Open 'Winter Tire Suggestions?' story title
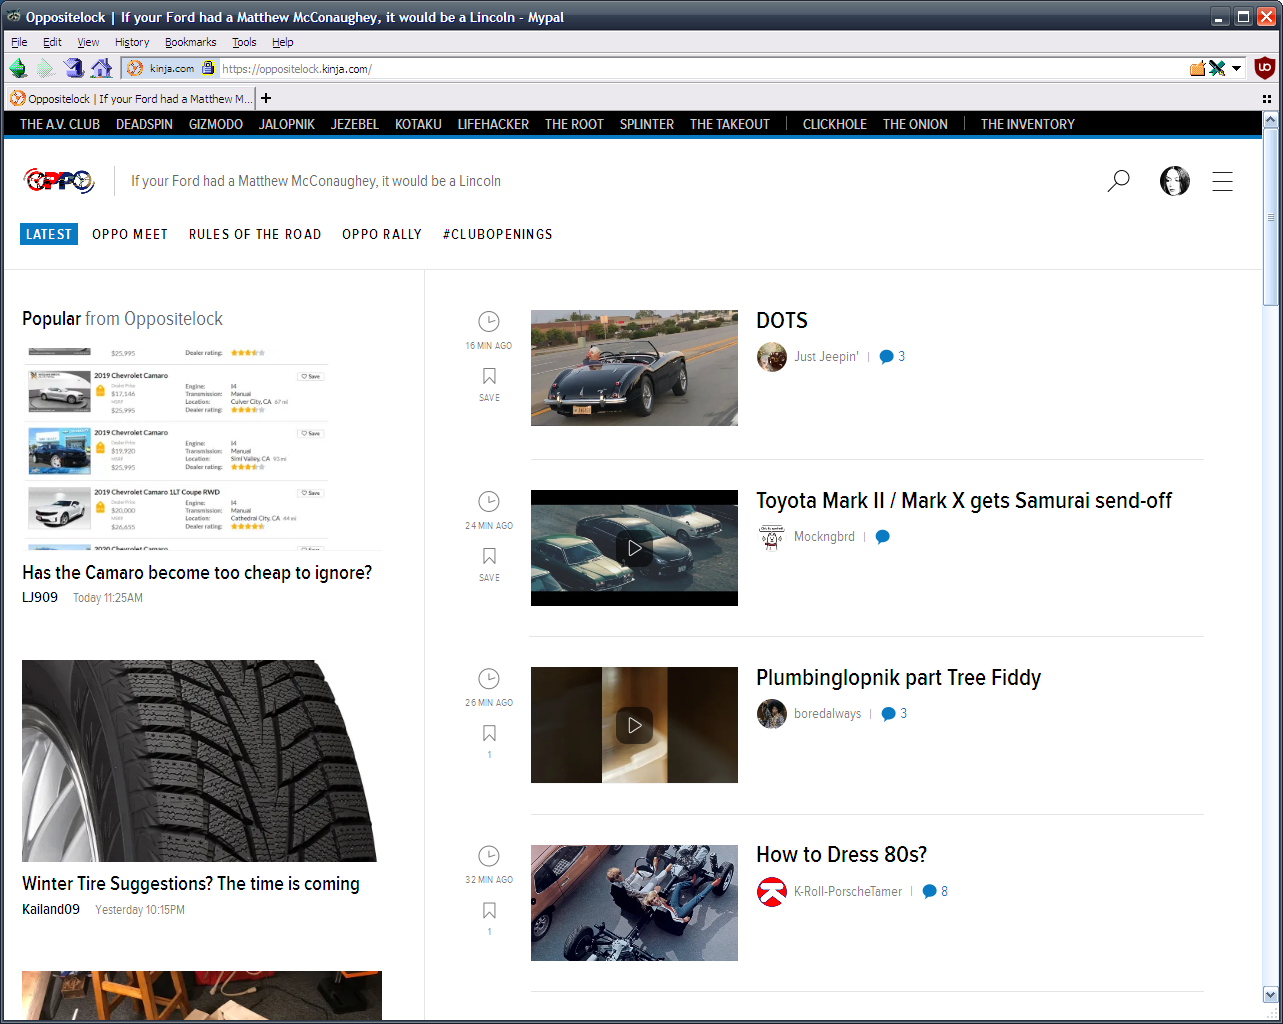The width and height of the screenshot is (1283, 1024). [191, 884]
